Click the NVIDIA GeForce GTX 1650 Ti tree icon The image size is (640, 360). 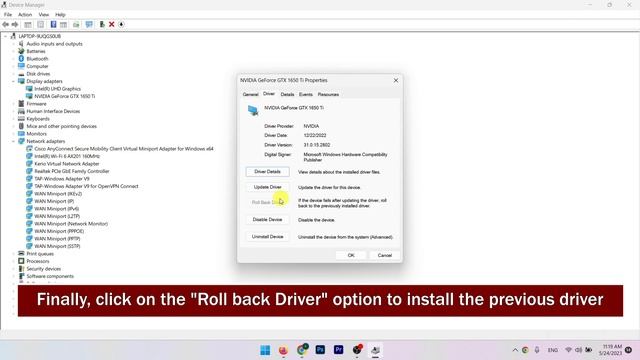pos(29,96)
